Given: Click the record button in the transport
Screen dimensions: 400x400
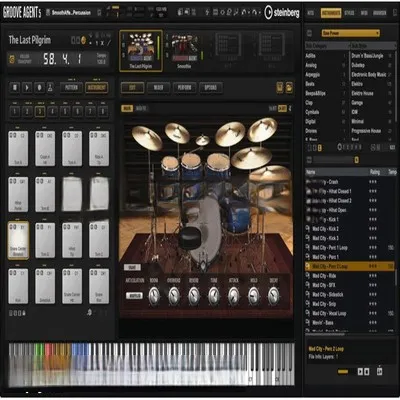Looking at the screenshot, I should coord(39,88).
